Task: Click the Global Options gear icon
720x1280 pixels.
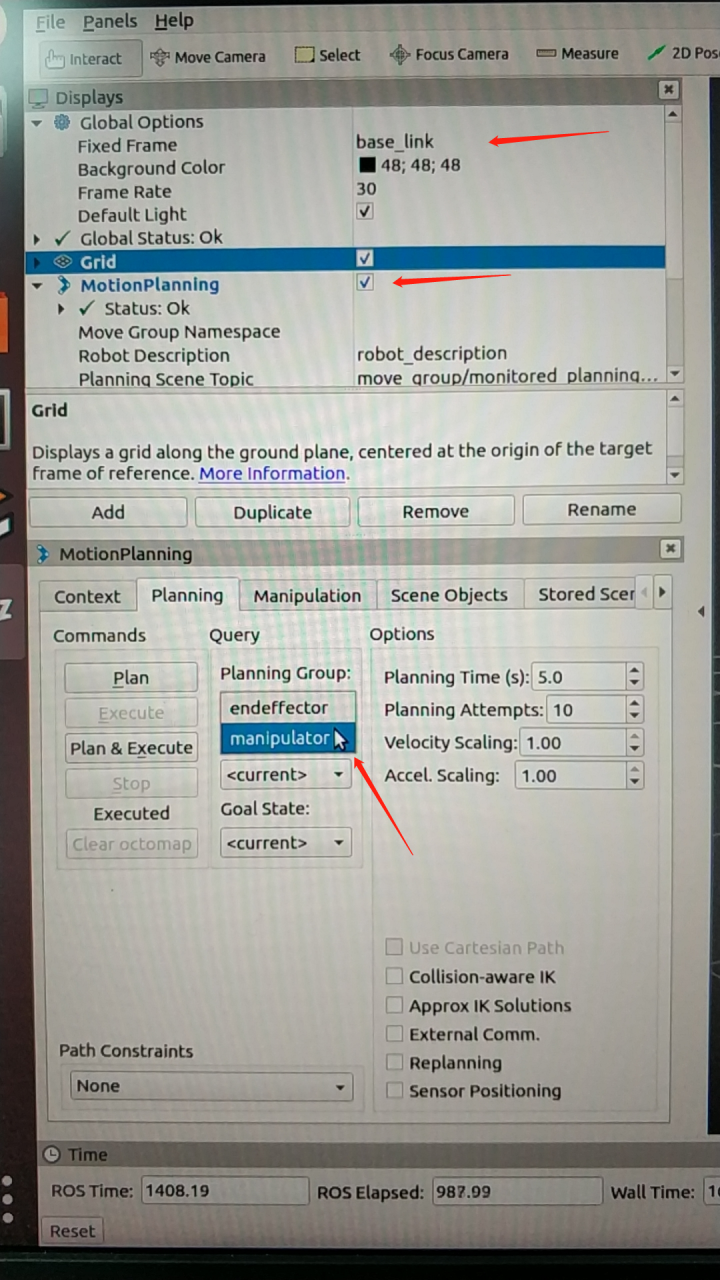Action: click(x=62, y=122)
